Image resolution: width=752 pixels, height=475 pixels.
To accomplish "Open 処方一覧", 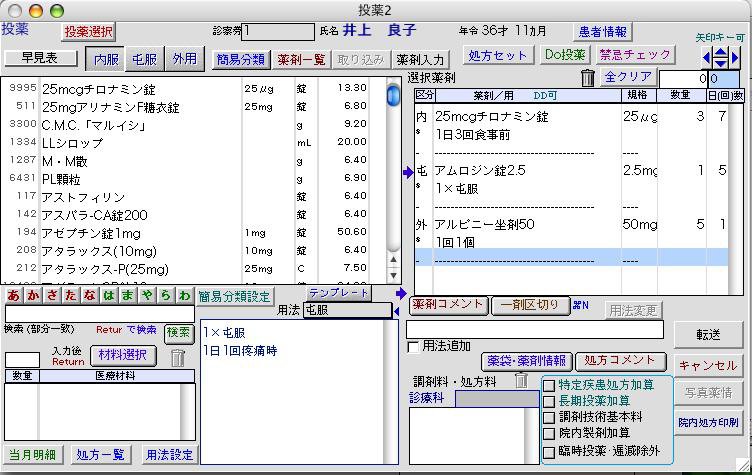I will click(x=101, y=454).
